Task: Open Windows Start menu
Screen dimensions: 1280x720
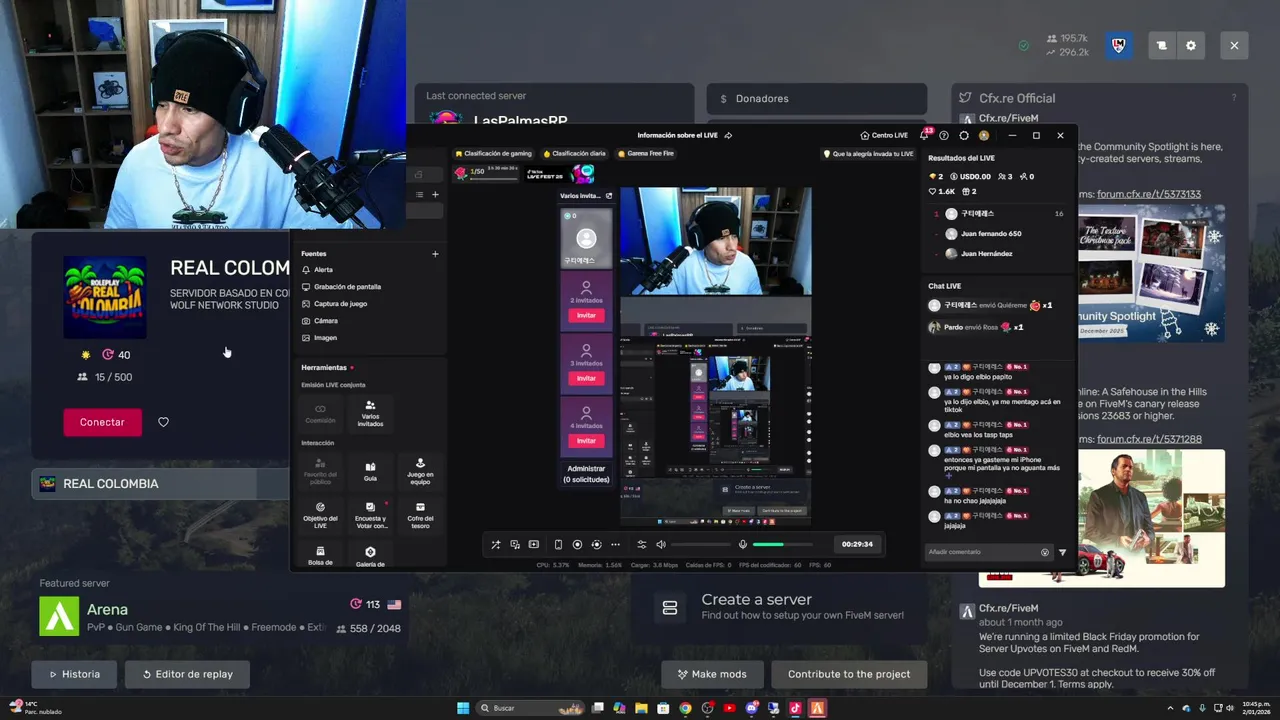Action: coord(463,708)
